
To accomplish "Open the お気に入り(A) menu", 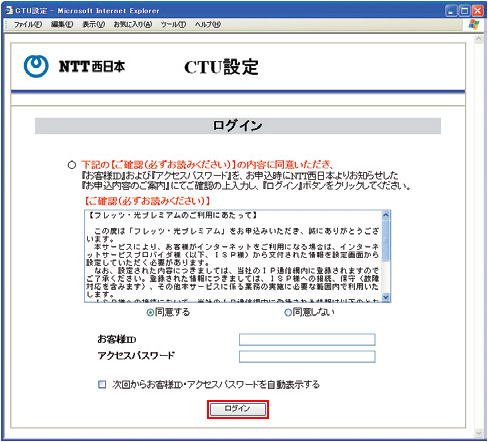I will point(133,24).
